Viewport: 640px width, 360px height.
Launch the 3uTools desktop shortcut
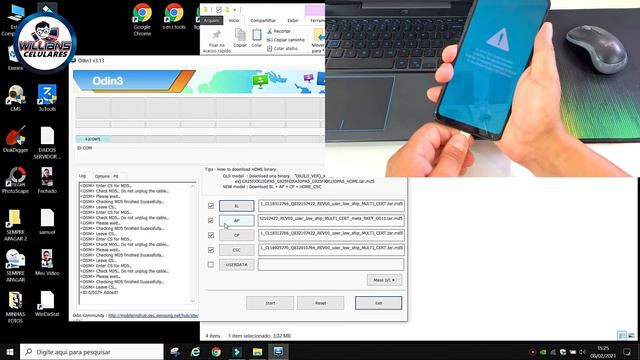pos(47,98)
